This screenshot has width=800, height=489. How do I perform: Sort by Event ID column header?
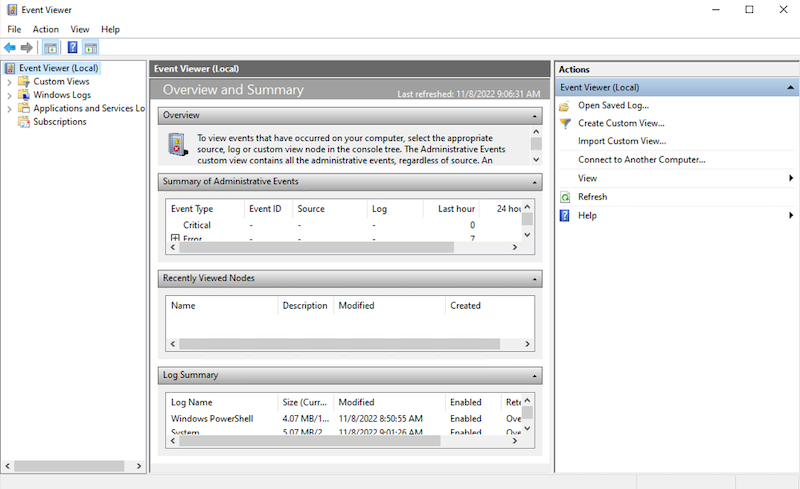[268, 209]
